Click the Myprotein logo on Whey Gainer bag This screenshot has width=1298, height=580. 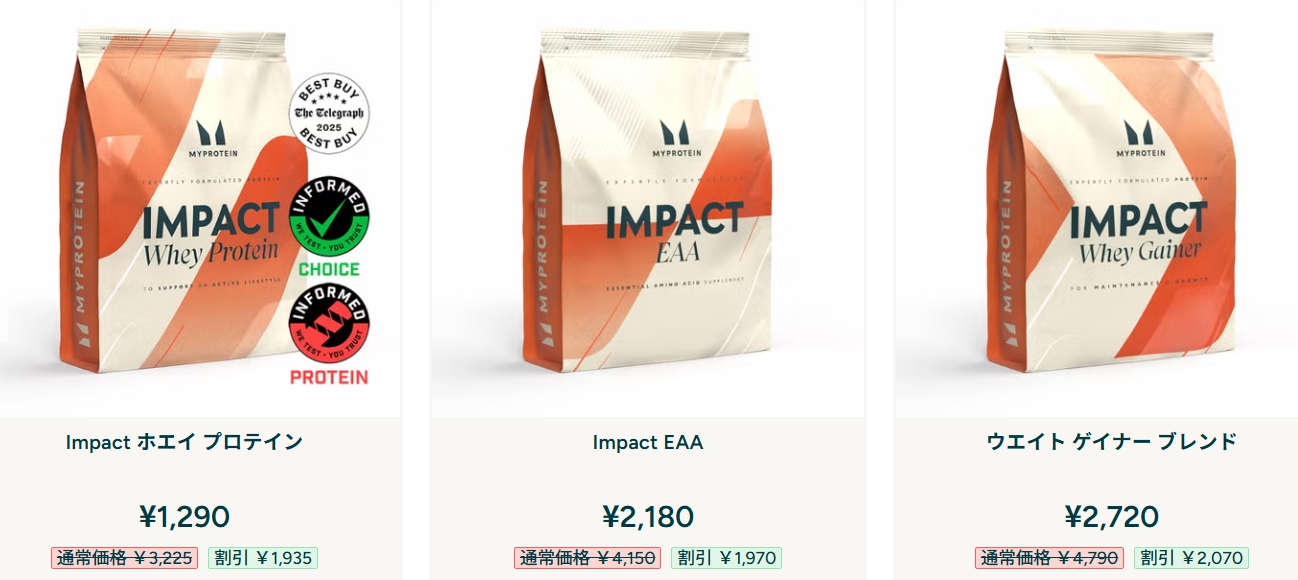coord(1141,140)
